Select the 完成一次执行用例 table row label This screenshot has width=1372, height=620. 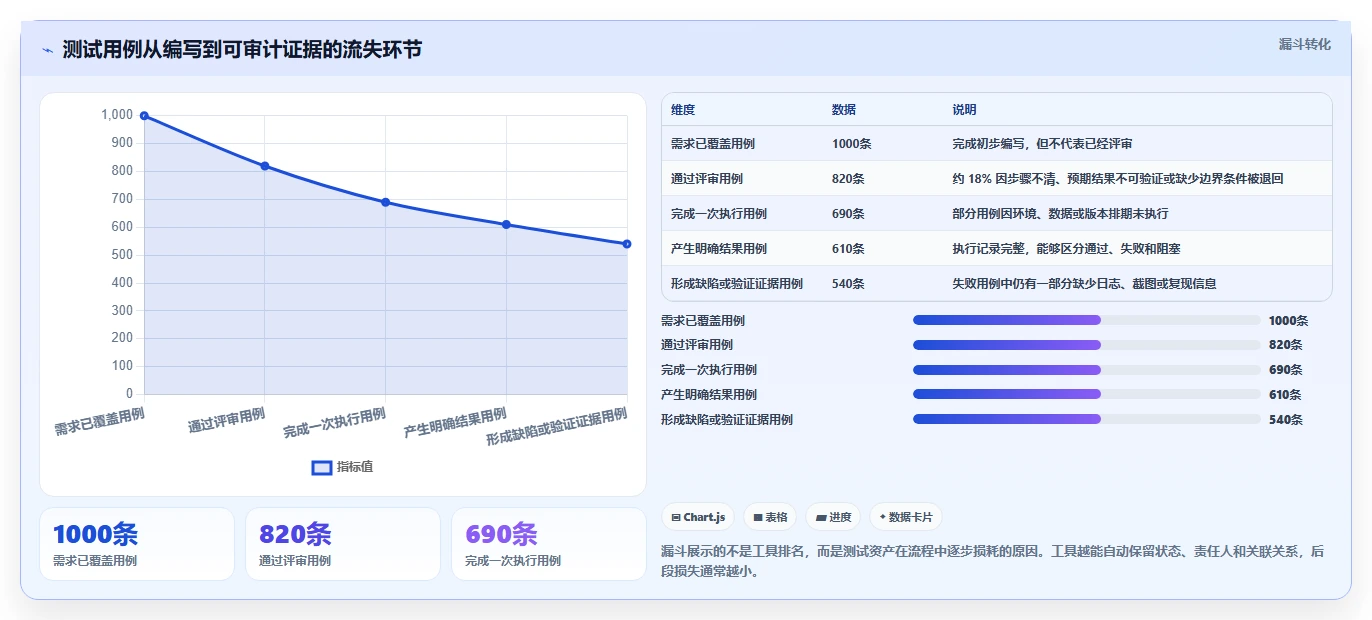click(719, 214)
